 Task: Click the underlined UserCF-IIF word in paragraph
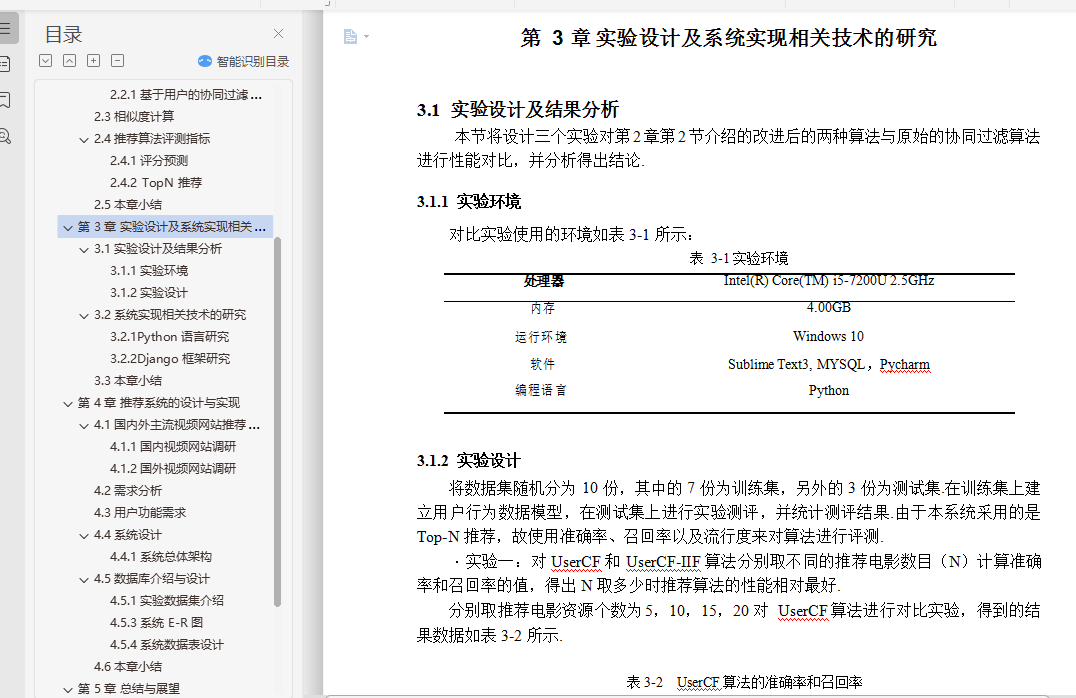pos(664,562)
